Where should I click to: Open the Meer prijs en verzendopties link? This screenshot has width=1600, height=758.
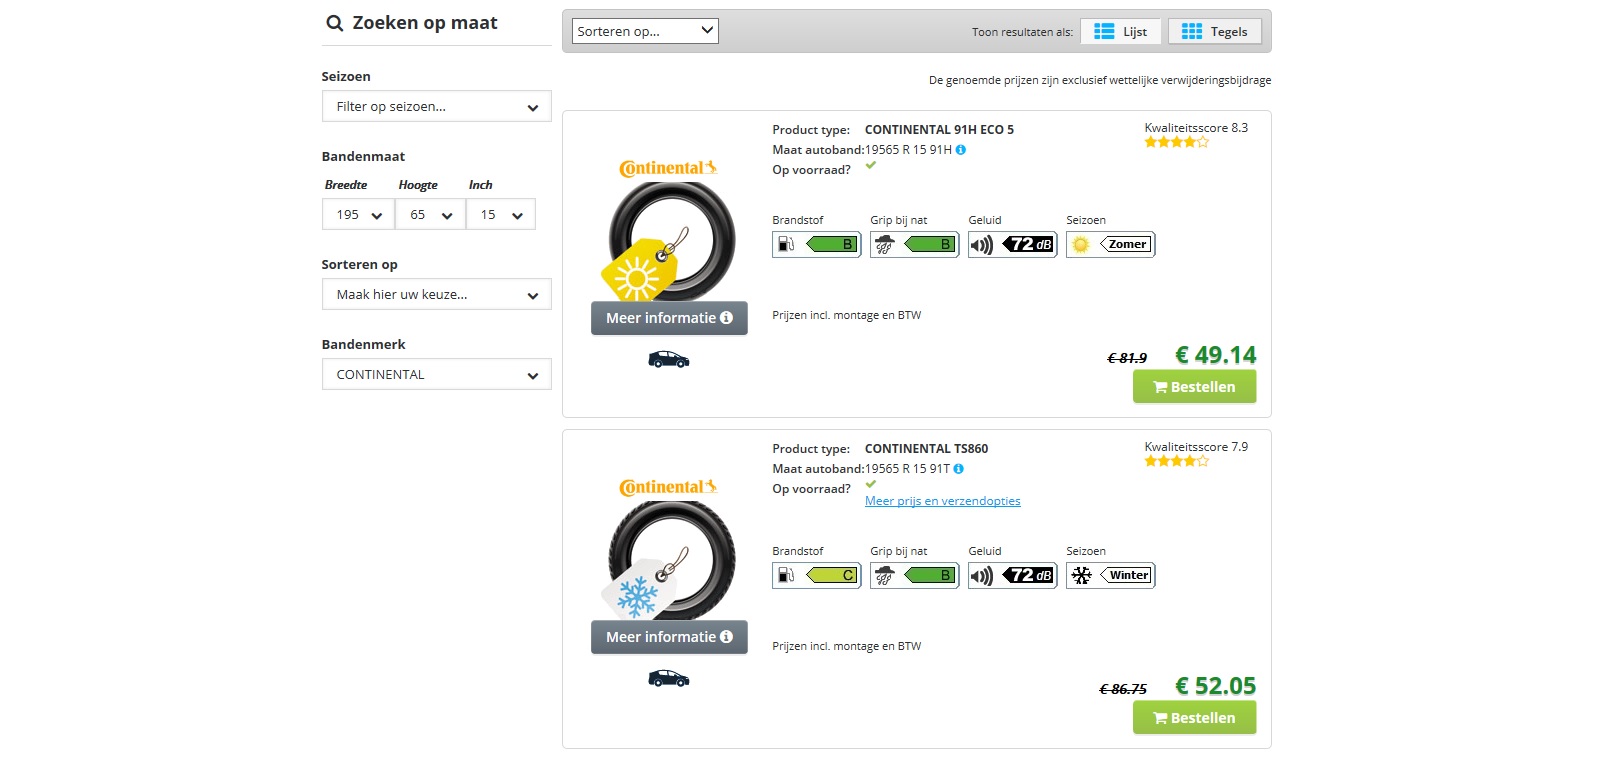(x=943, y=501)
